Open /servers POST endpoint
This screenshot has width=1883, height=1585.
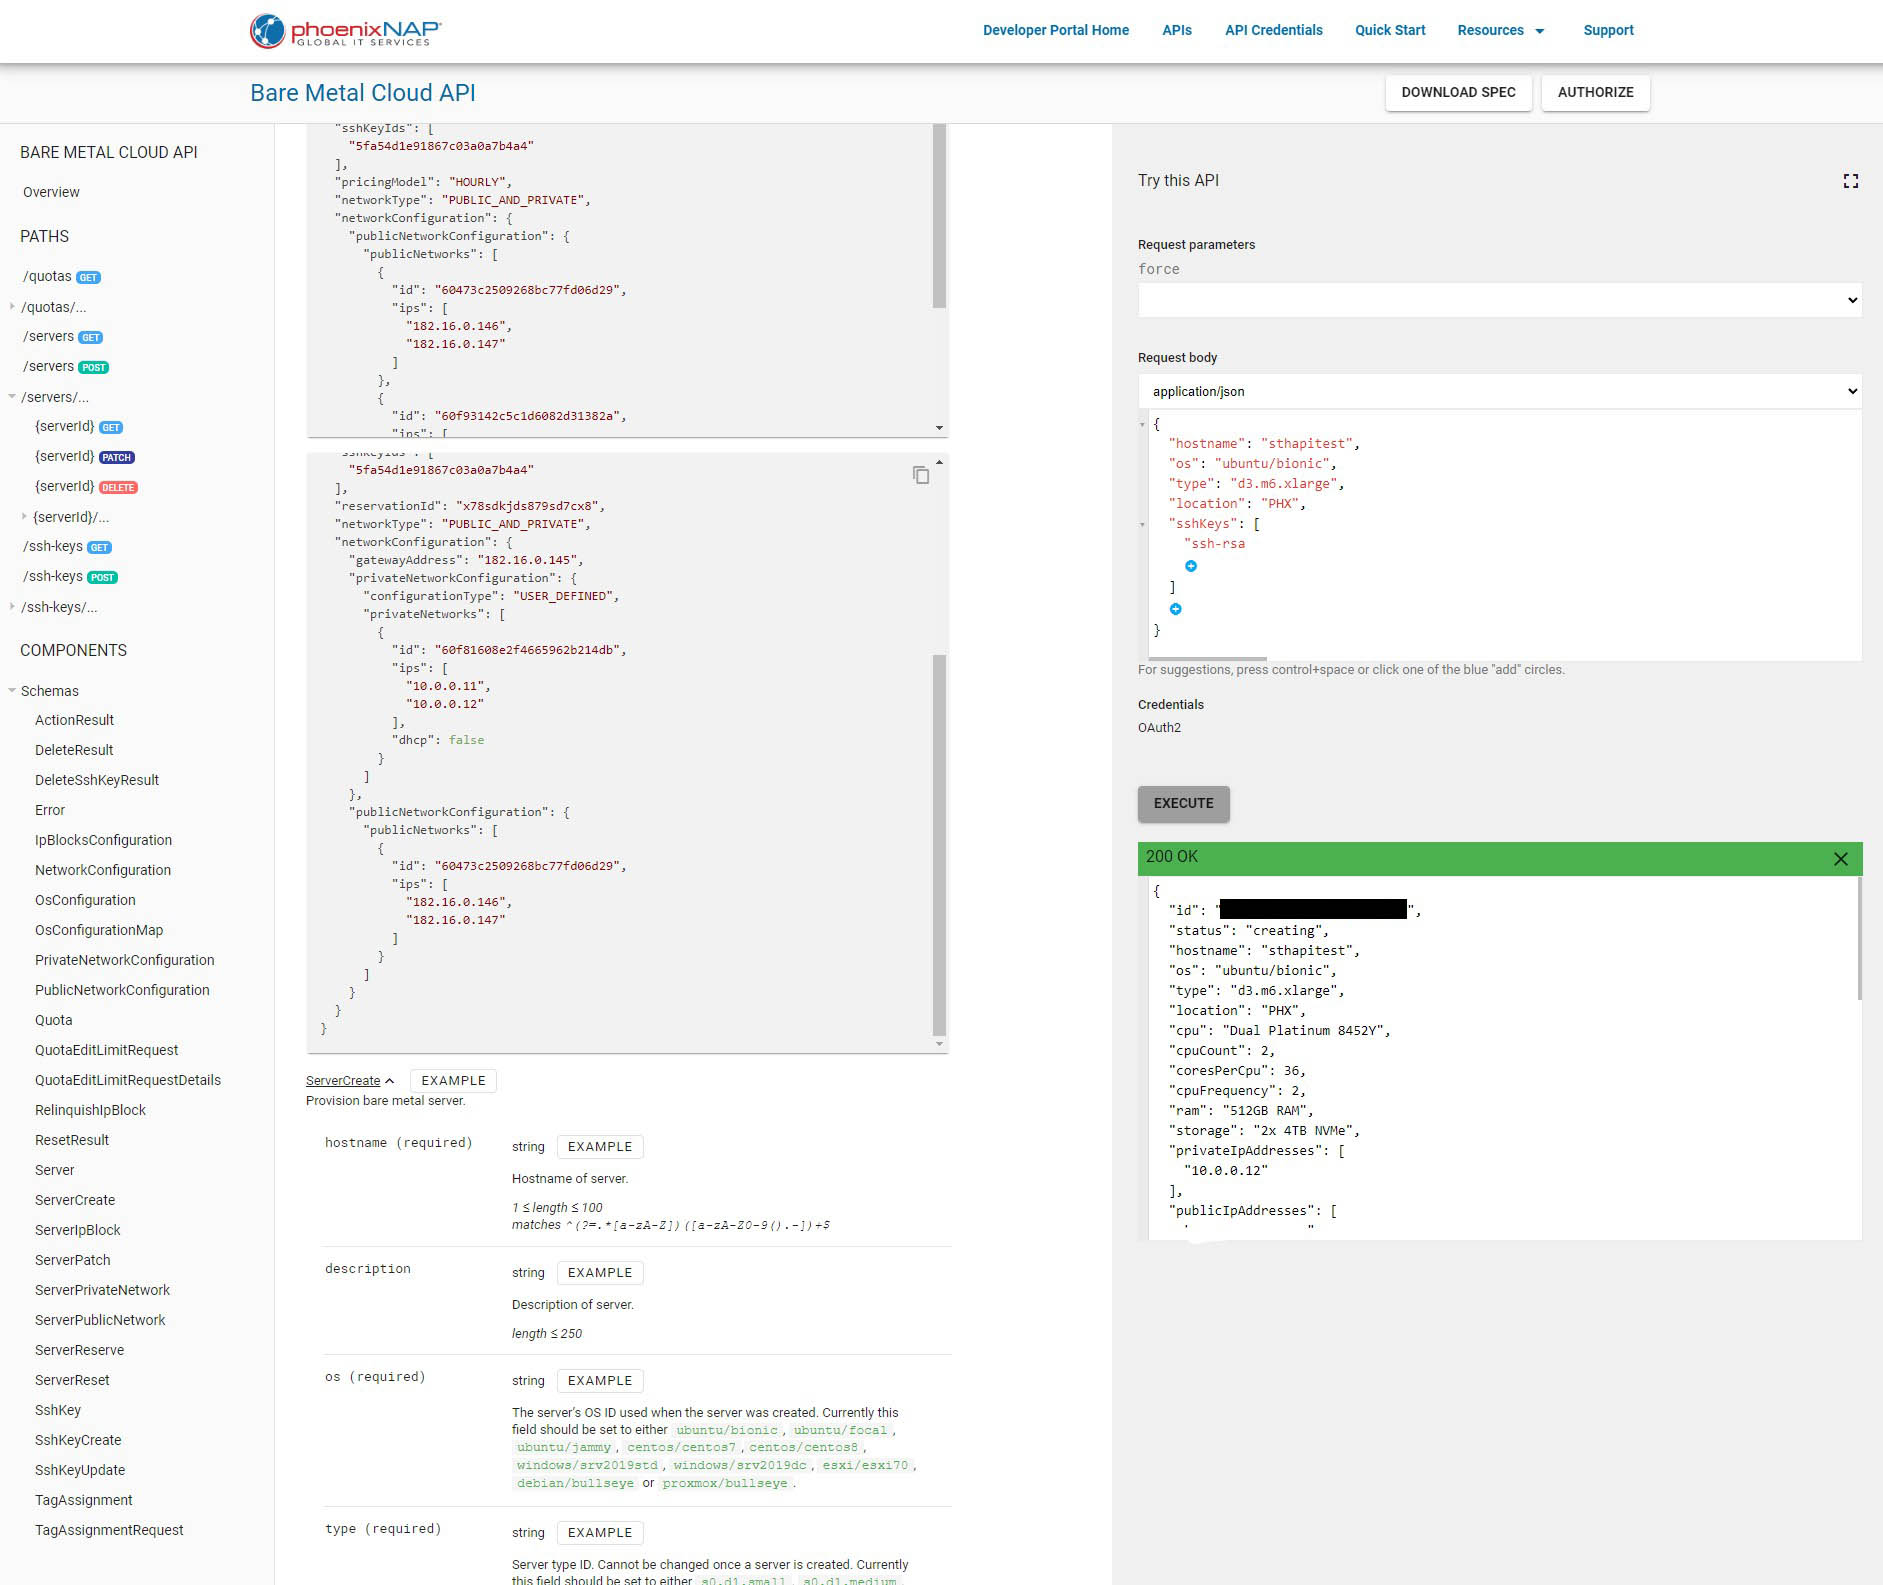[x=66, y=367]
